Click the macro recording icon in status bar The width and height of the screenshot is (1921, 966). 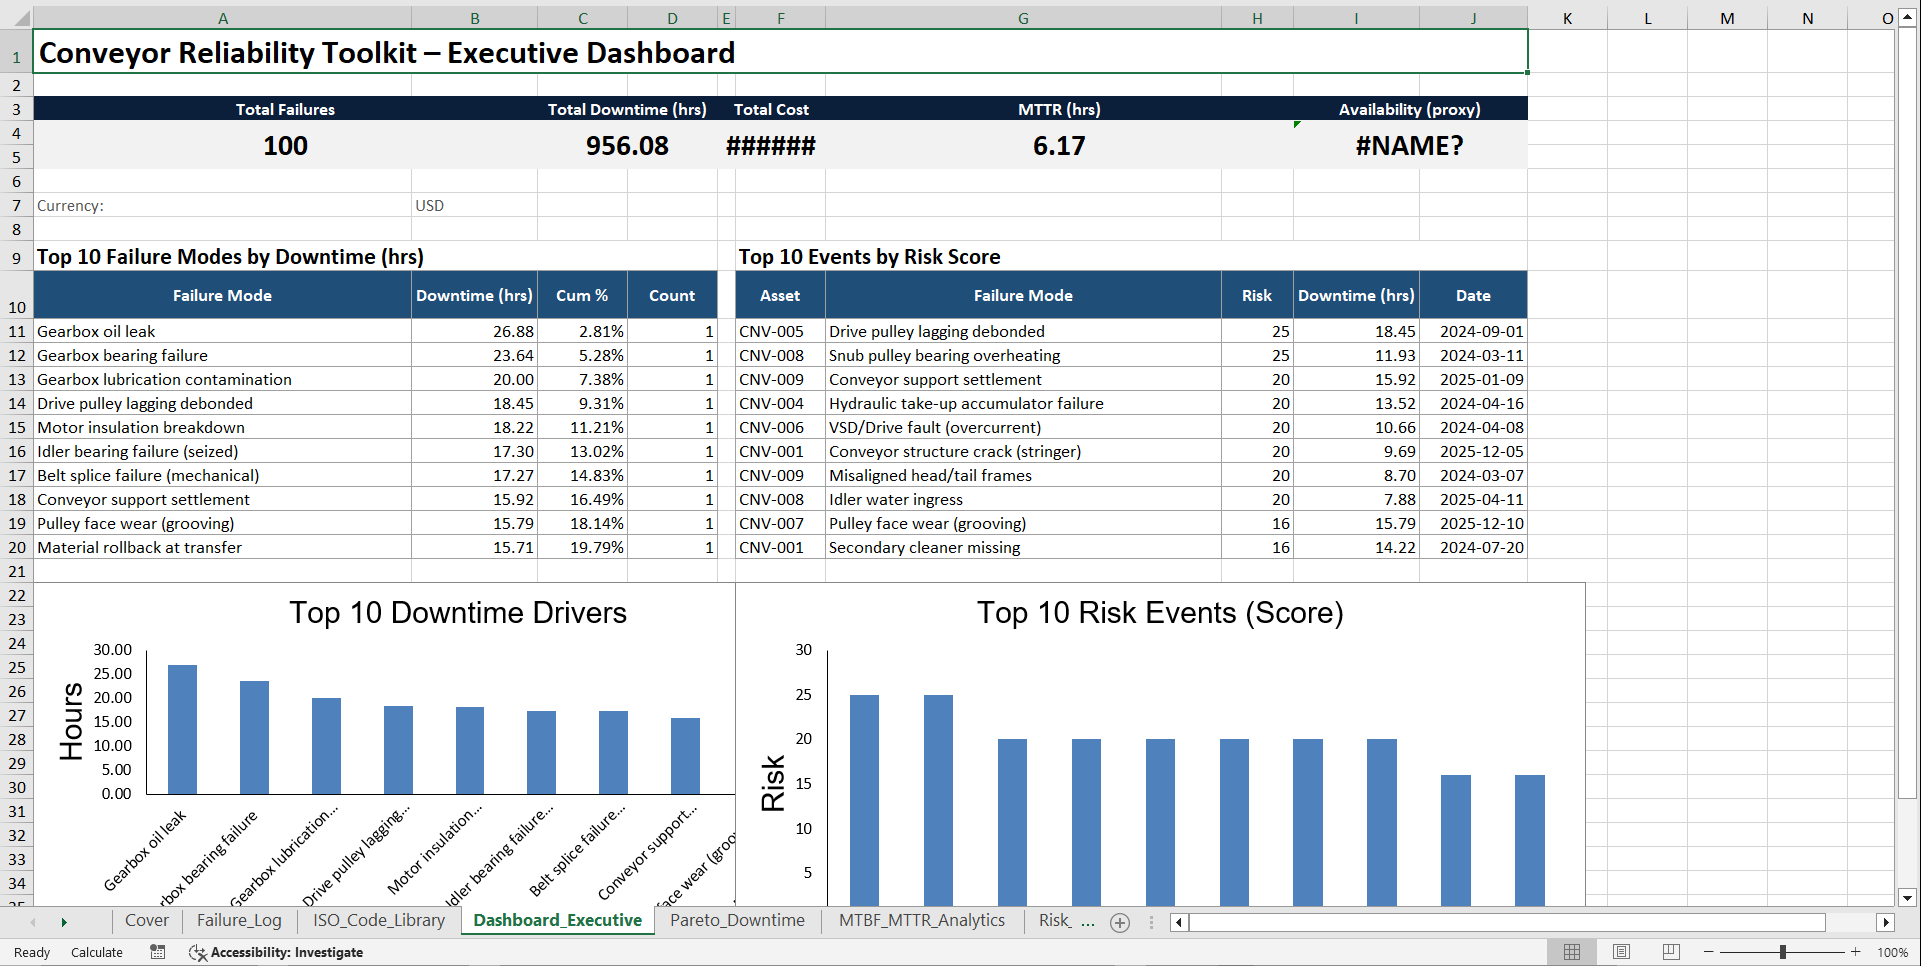tap(157, 951)
